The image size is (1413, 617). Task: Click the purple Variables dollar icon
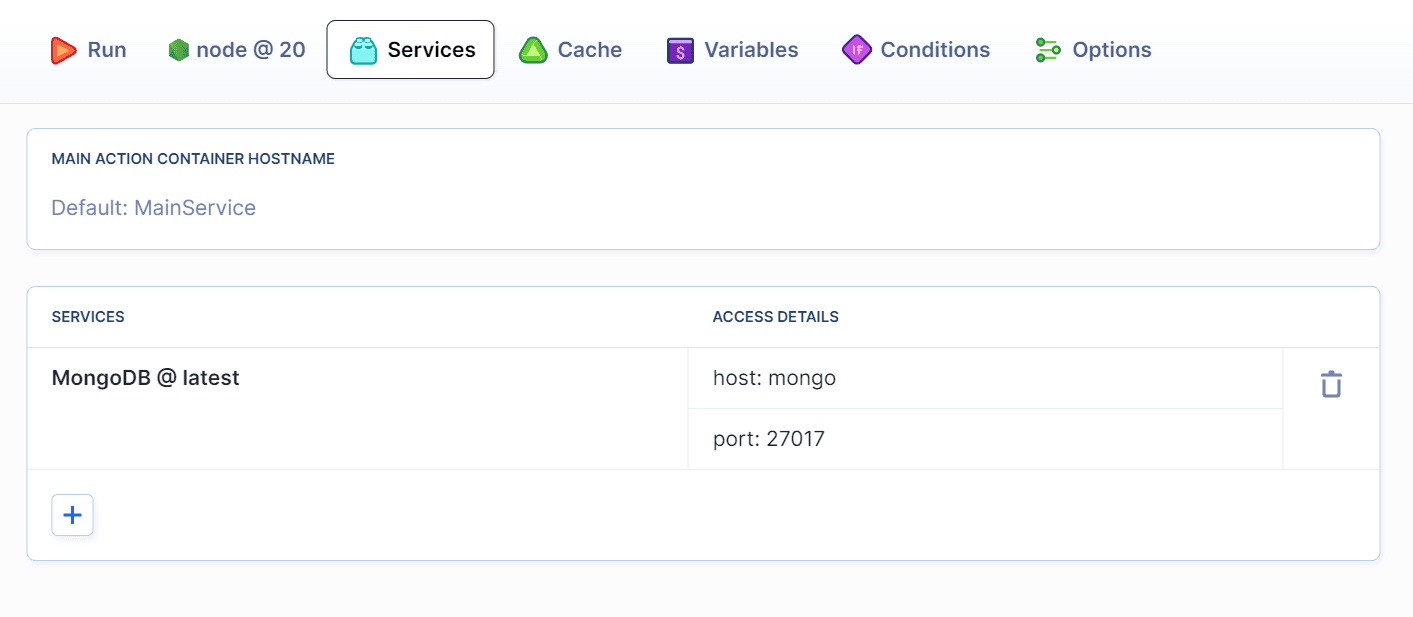(680, 49)
